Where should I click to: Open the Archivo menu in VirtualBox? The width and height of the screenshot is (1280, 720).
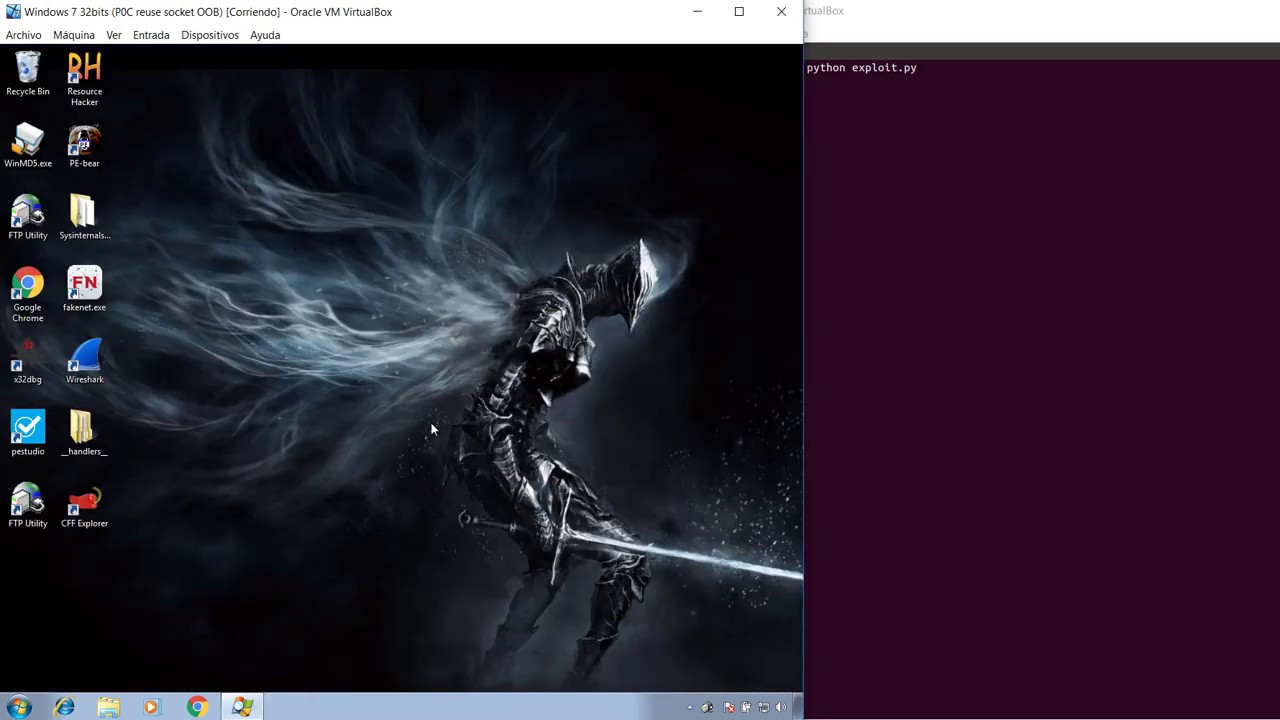[24, 35]
